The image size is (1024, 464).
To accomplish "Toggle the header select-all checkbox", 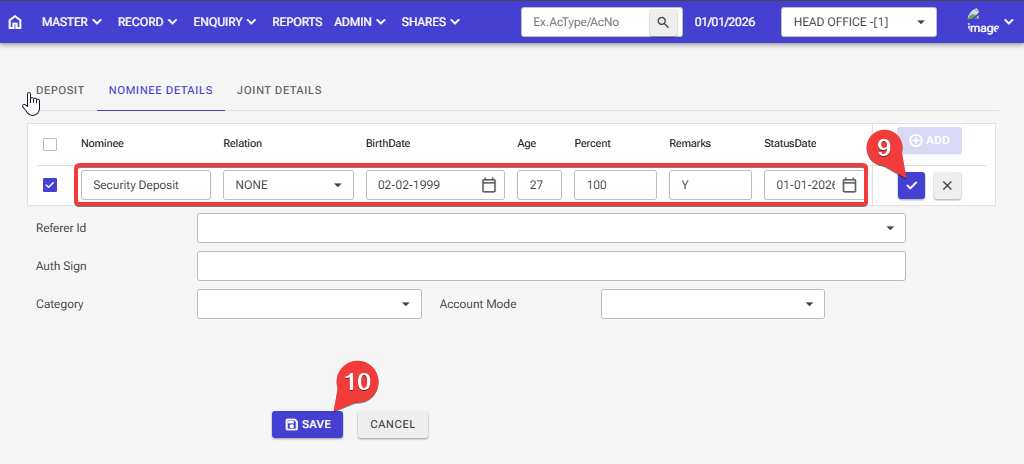I will (x=50, y=144).
